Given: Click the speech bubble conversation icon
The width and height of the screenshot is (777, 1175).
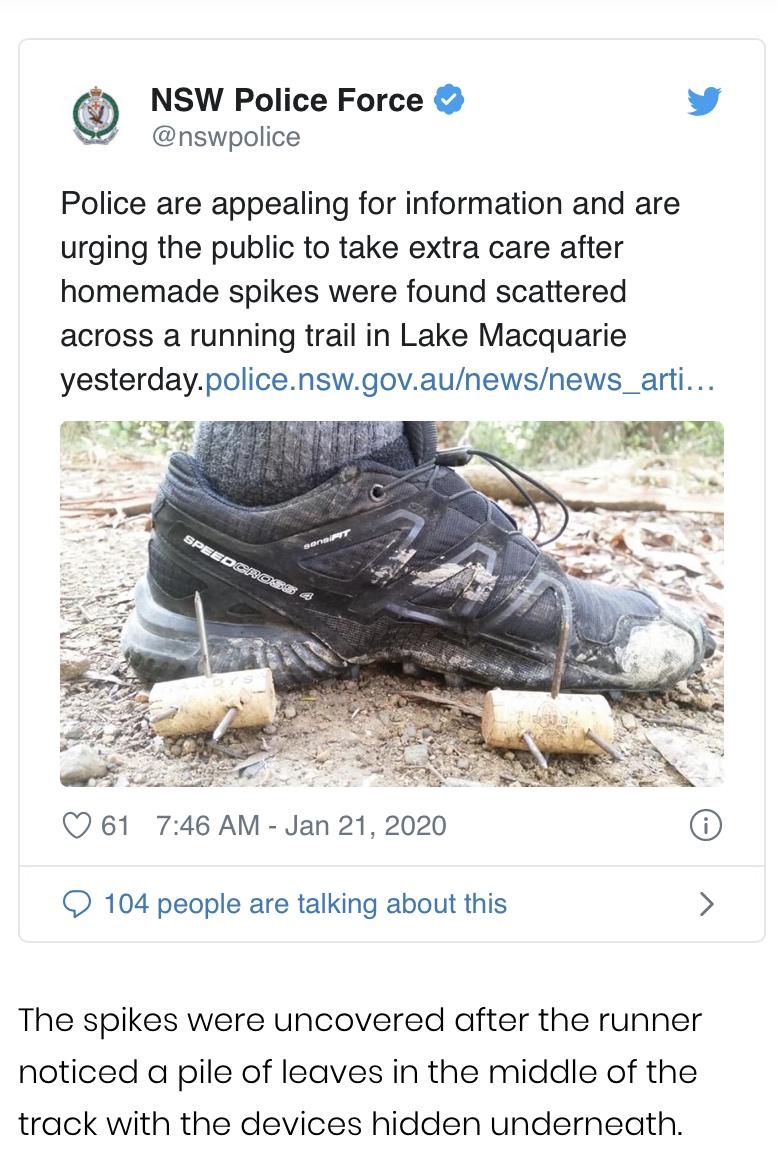Looking at the screenshot, I should click(77, 904).
